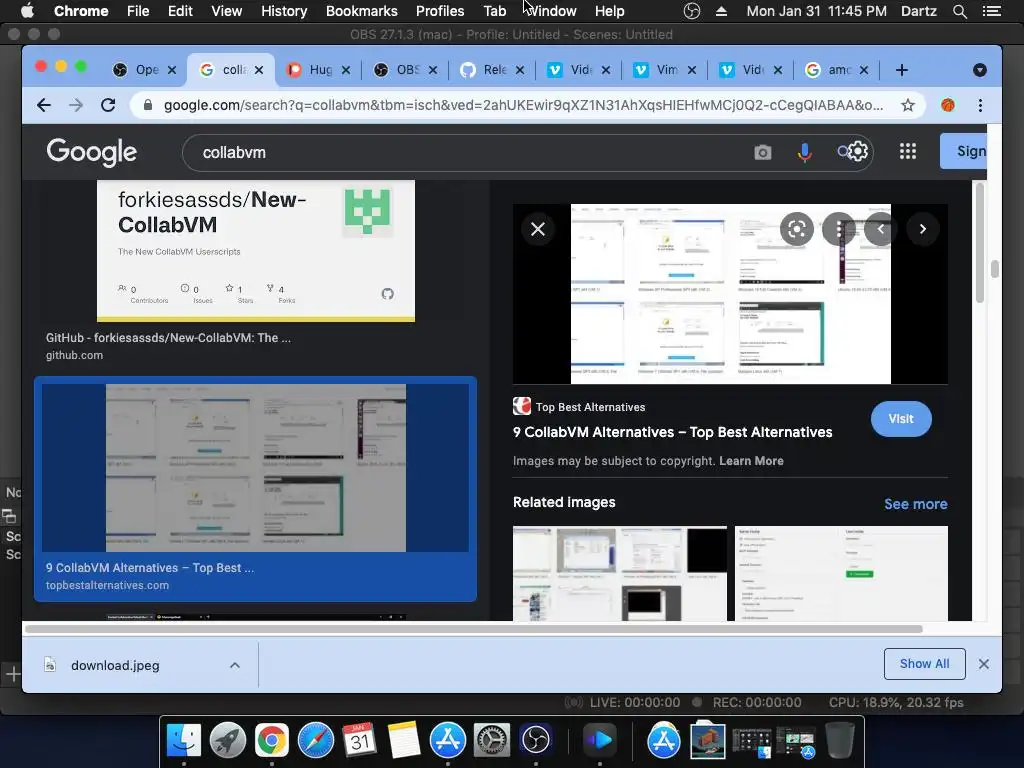
Task: Open the Help menu
Action: [x=609, y=11]
